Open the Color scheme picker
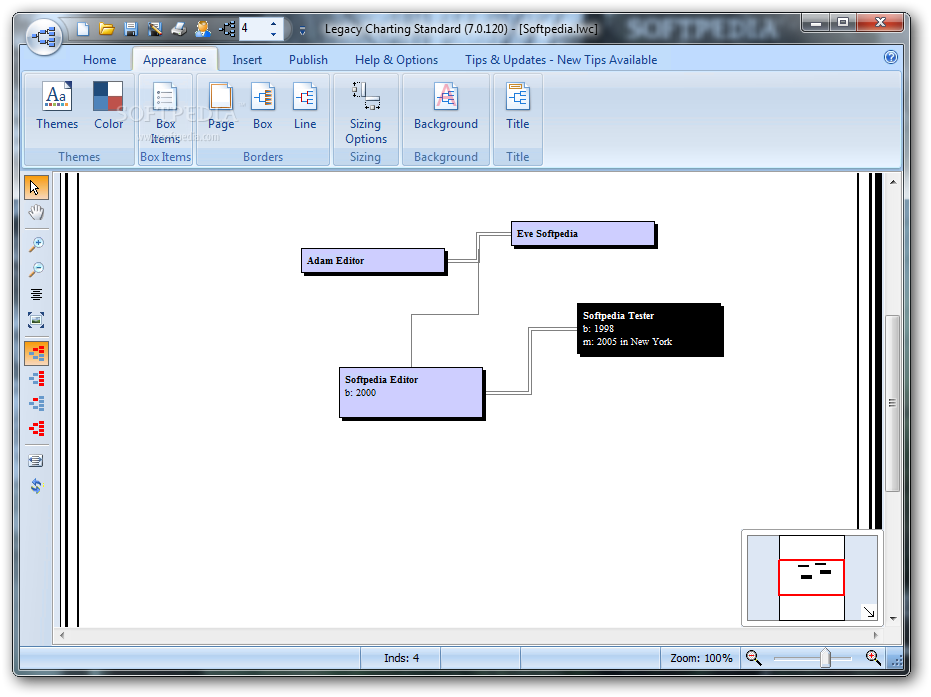The height and width of the screenshot is (697, 931). [108, 106]
